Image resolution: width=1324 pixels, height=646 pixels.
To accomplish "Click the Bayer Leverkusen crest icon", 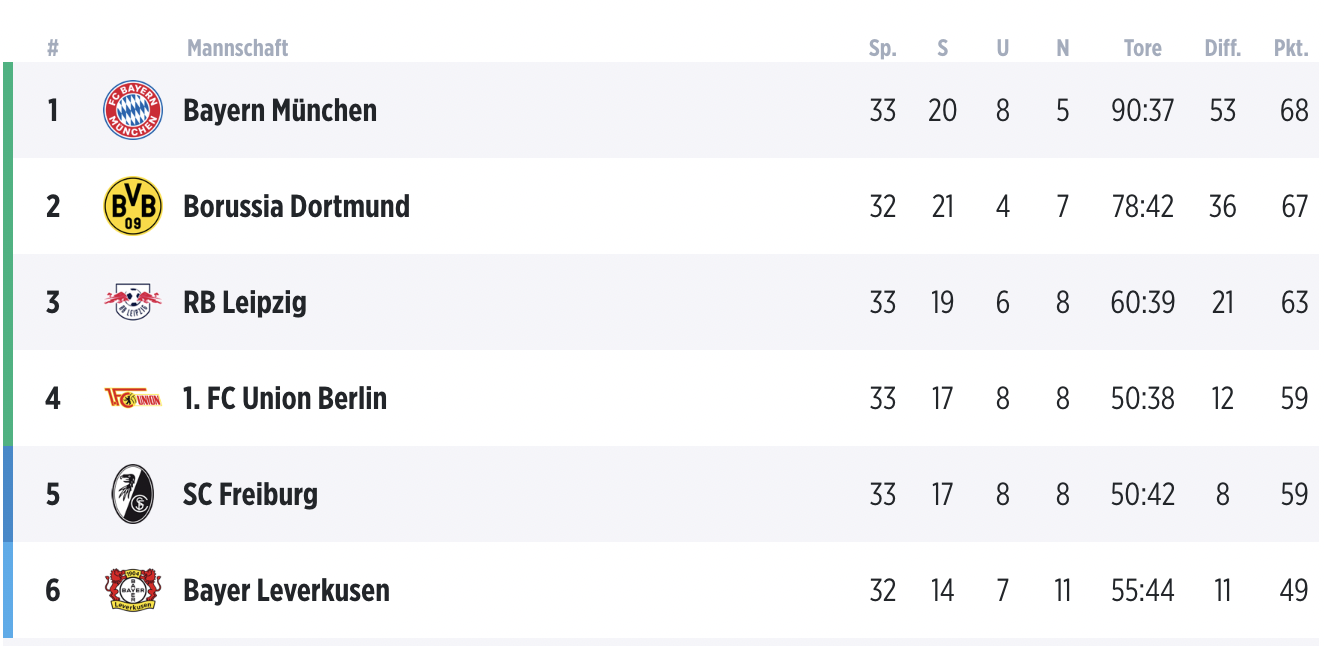I will (133, 590).
